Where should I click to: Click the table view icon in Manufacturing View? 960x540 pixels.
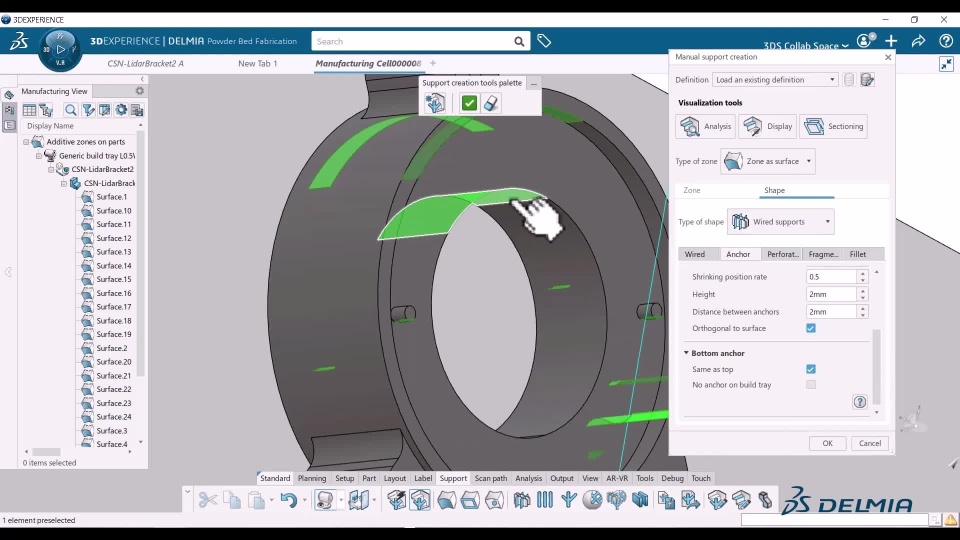29,110
